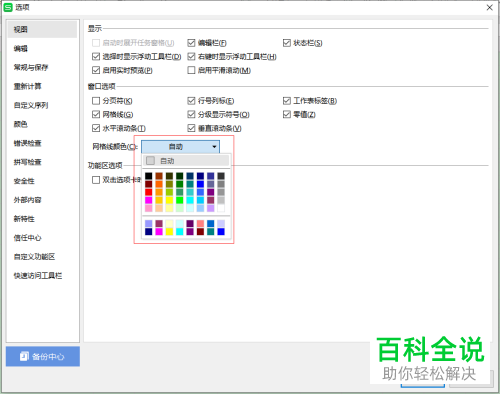500x394 pixels.
Task: Pick the white color swatch
Action: [221, 208]
